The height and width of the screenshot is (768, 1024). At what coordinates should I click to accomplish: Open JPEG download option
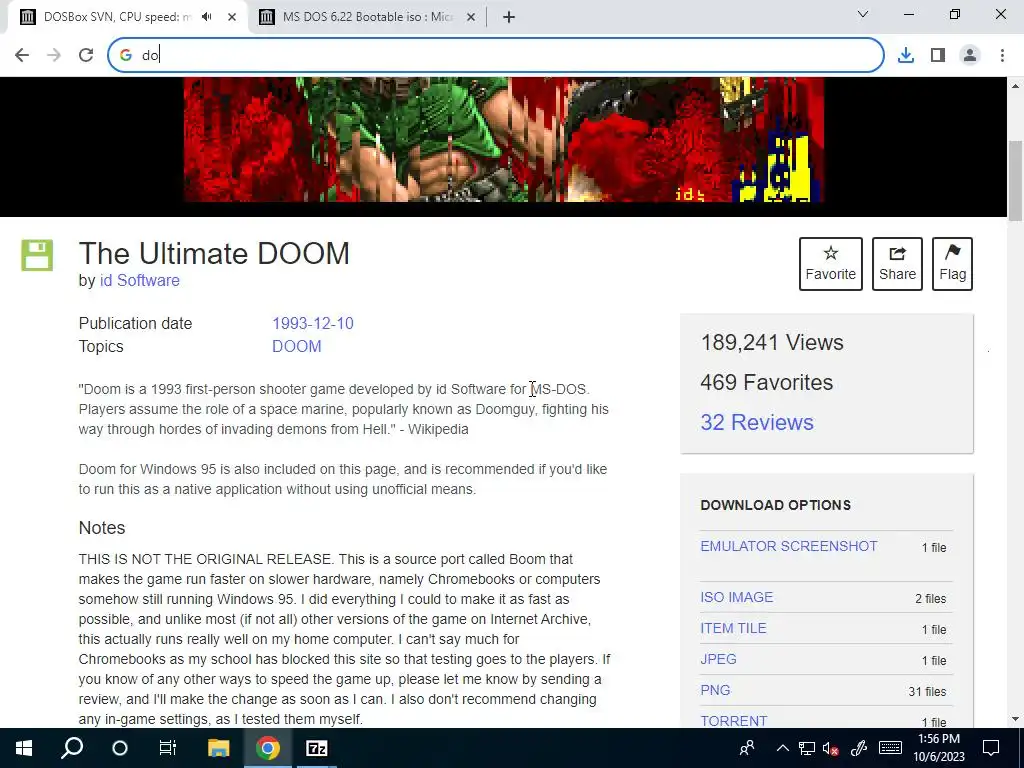[718, 659]
